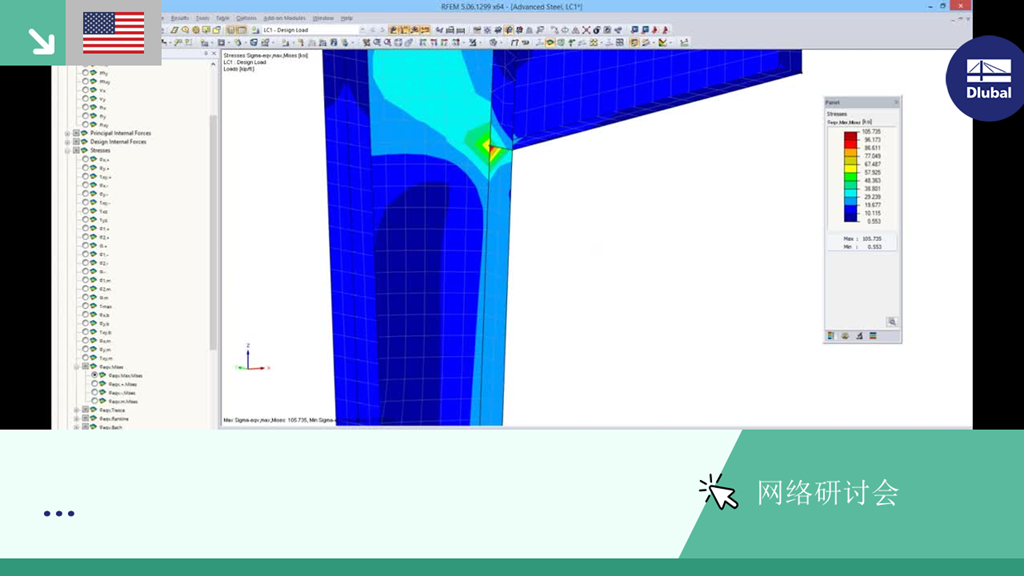Screen dimensions: 1024x576
Task: Click the high-stress hotspot at joint corner
Action: (x=492, y=150)
